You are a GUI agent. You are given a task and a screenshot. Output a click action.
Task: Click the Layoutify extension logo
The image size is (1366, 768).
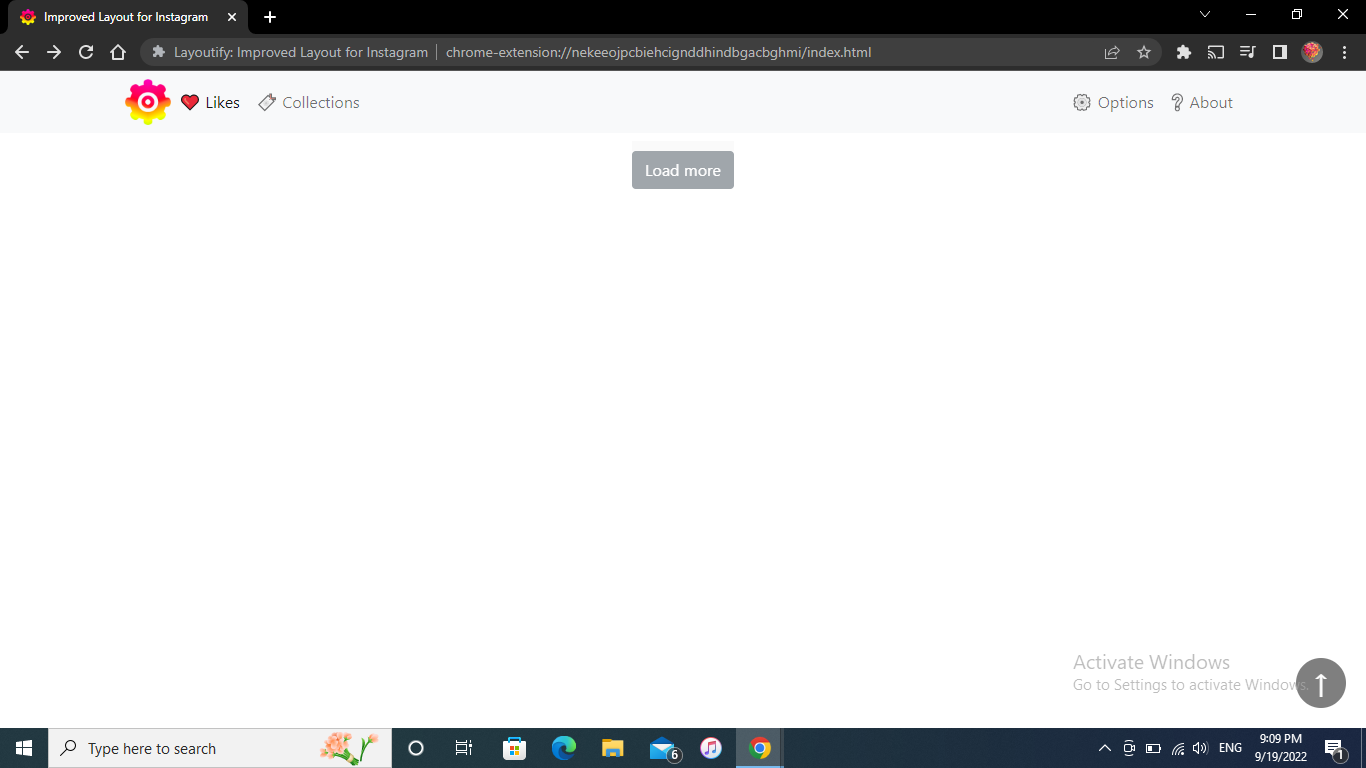(x=147, y=101)
